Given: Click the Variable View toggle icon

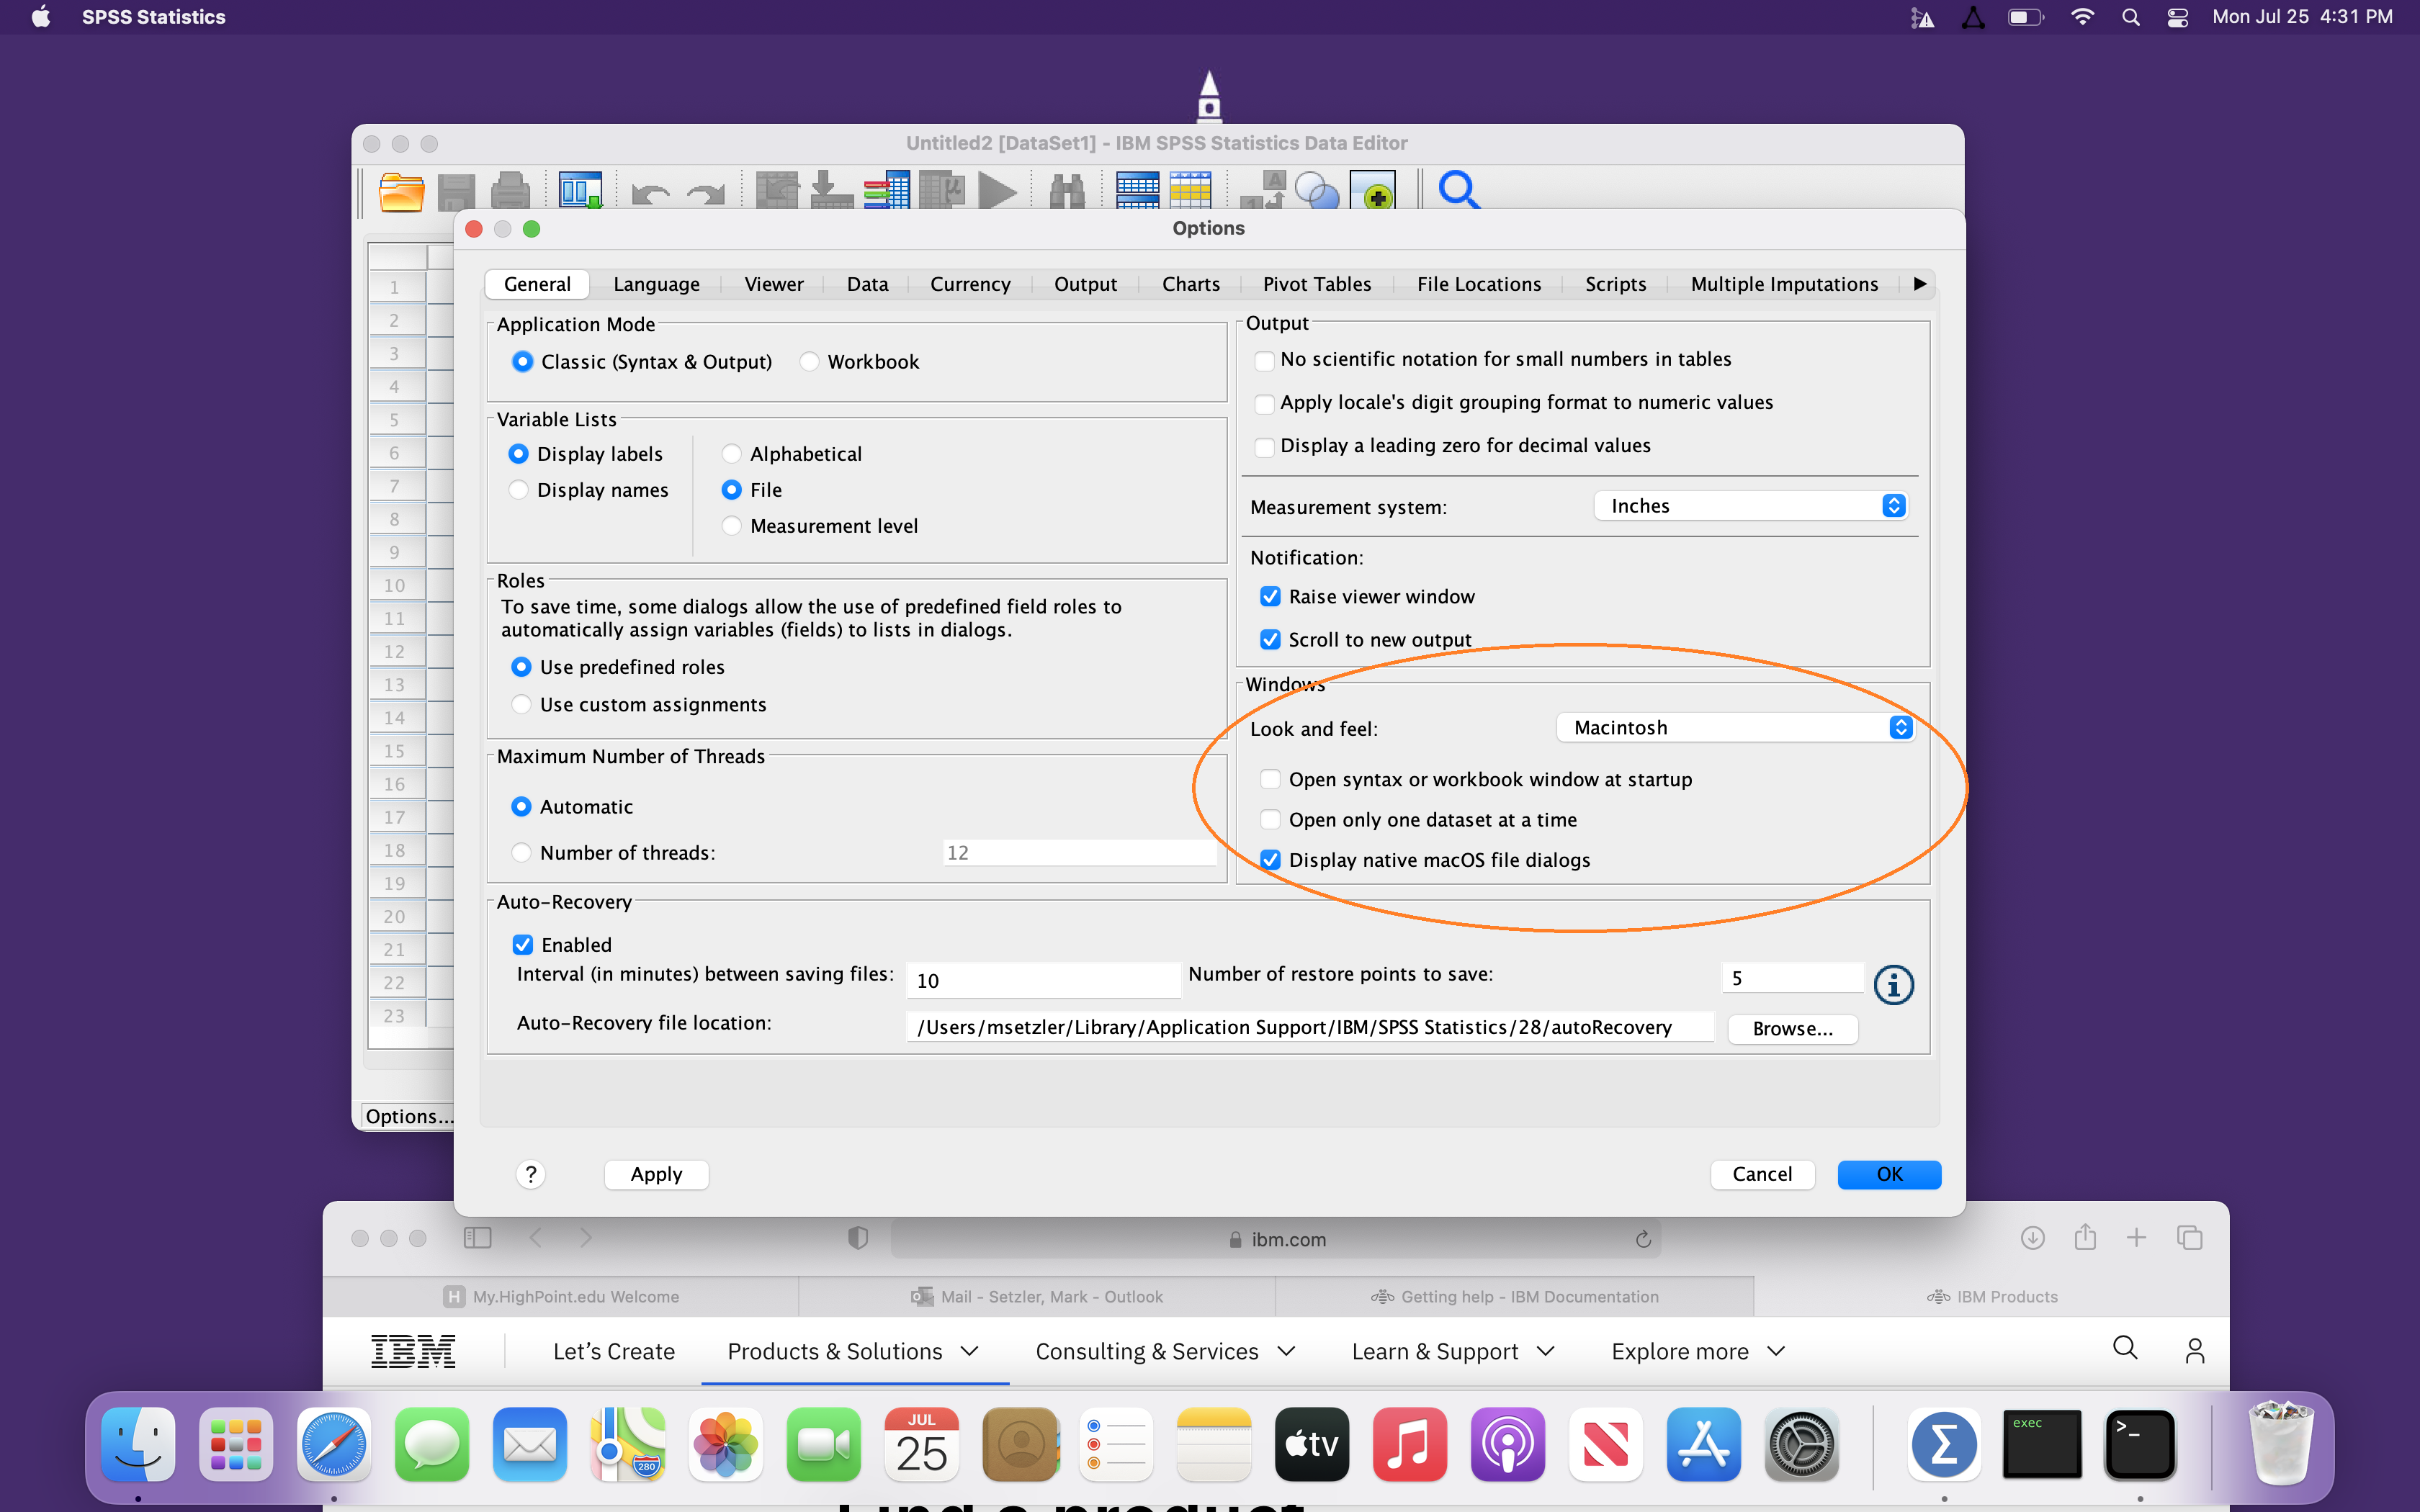Looking at the screenshot, I should click(x=581, y=192).
